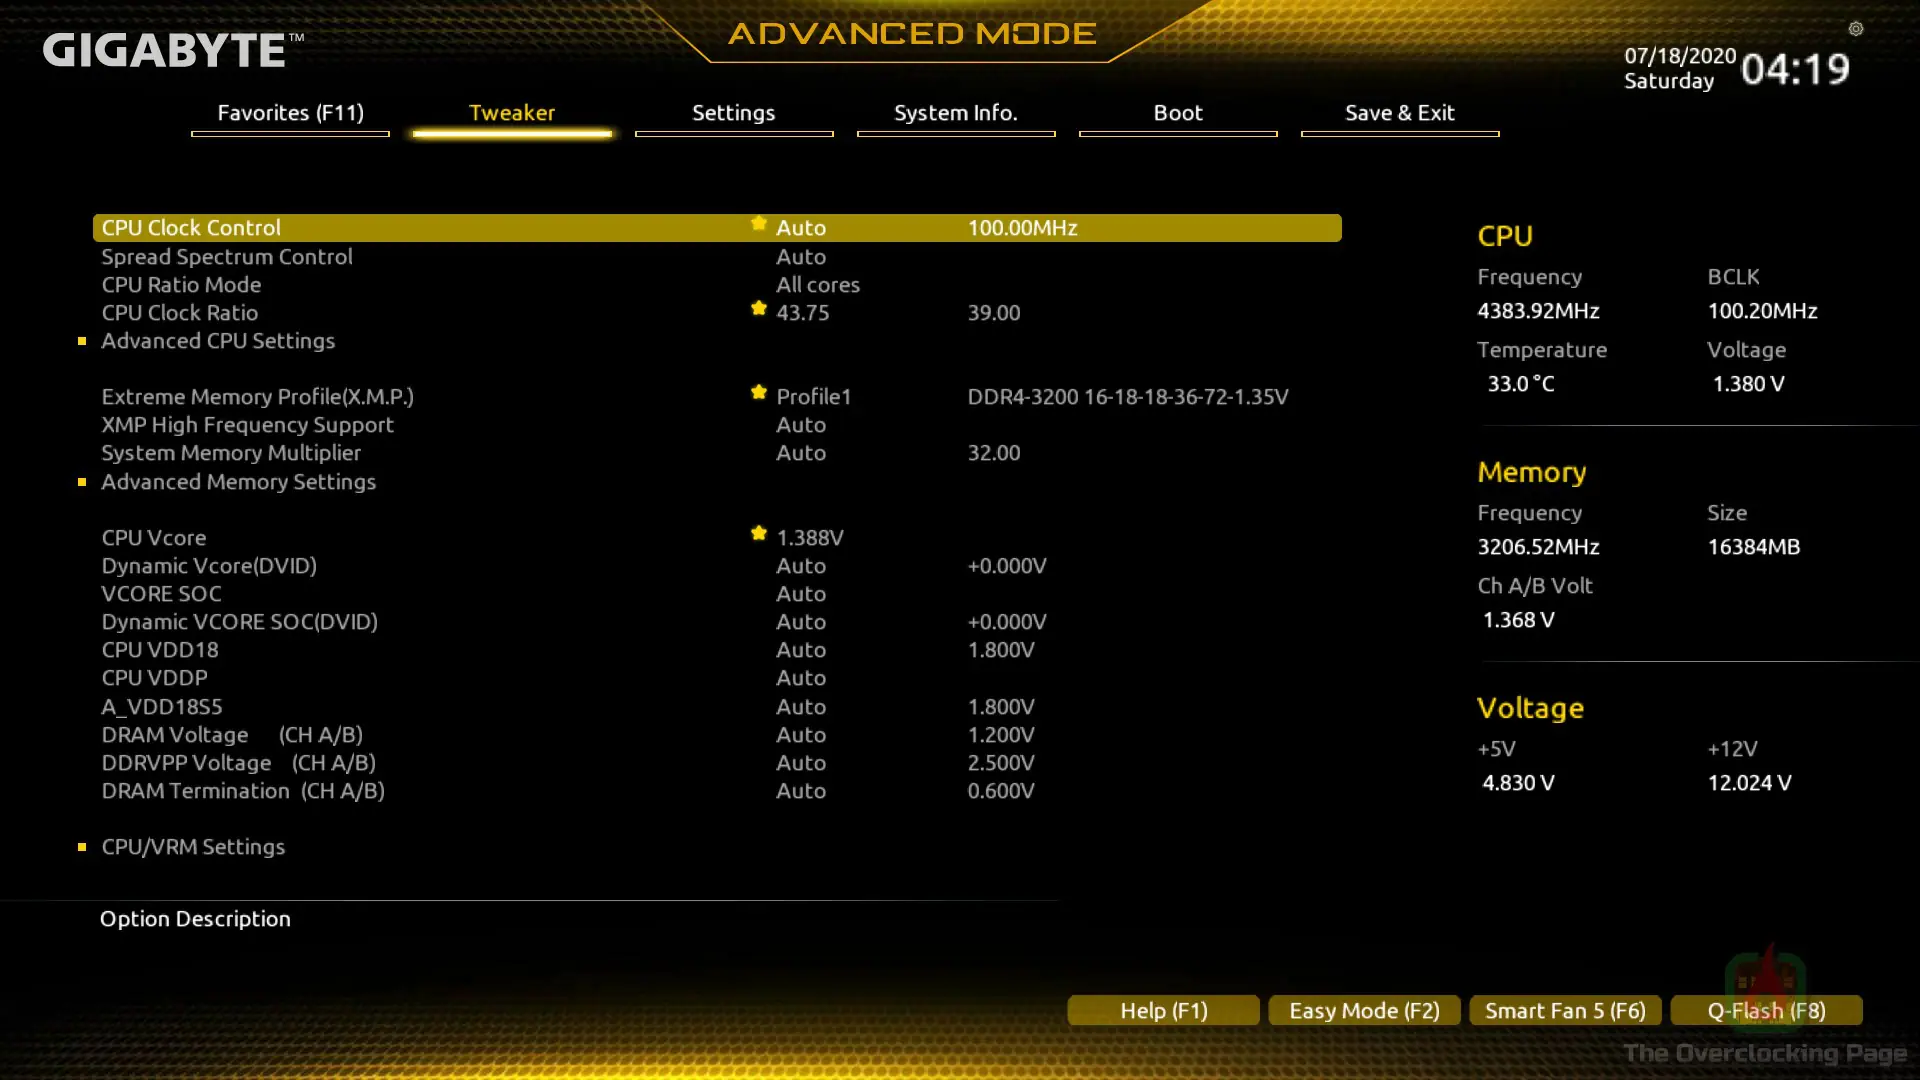Screen dimensions: 1920x1080
Task: Expand Advanced CPU Settings
Action: coord(218,340)
